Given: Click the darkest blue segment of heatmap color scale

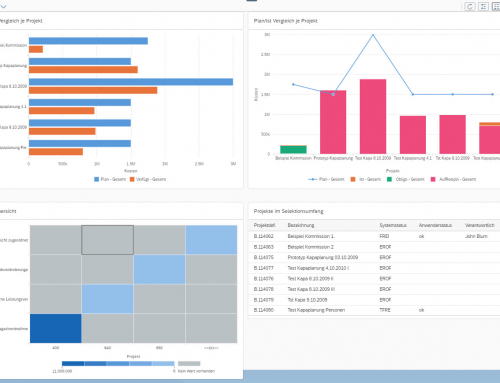Looking at the screenshot, I should (x=73, y=364).
